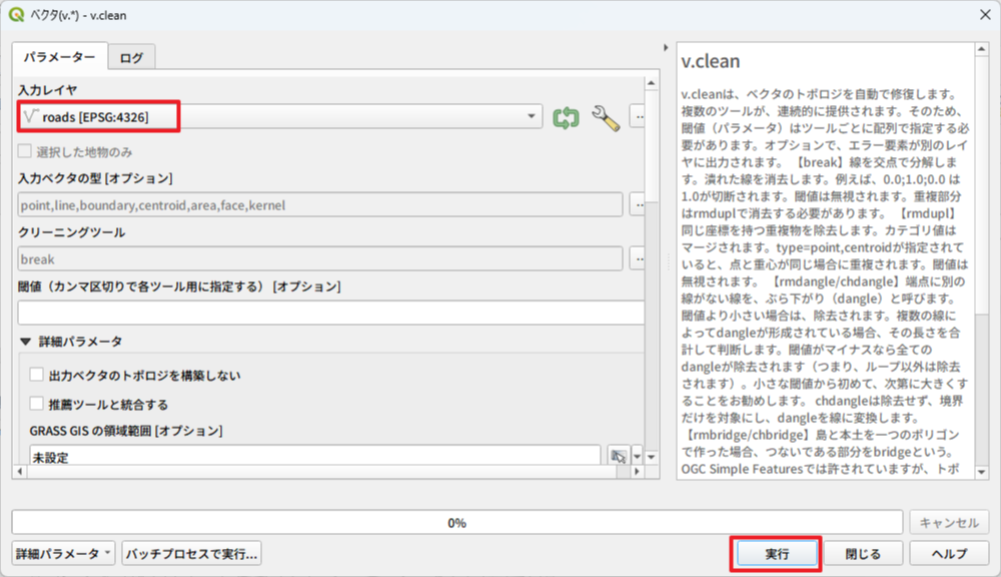Switch to the ログ tab
Screen dimensions: 1001x577
[132, 58]
